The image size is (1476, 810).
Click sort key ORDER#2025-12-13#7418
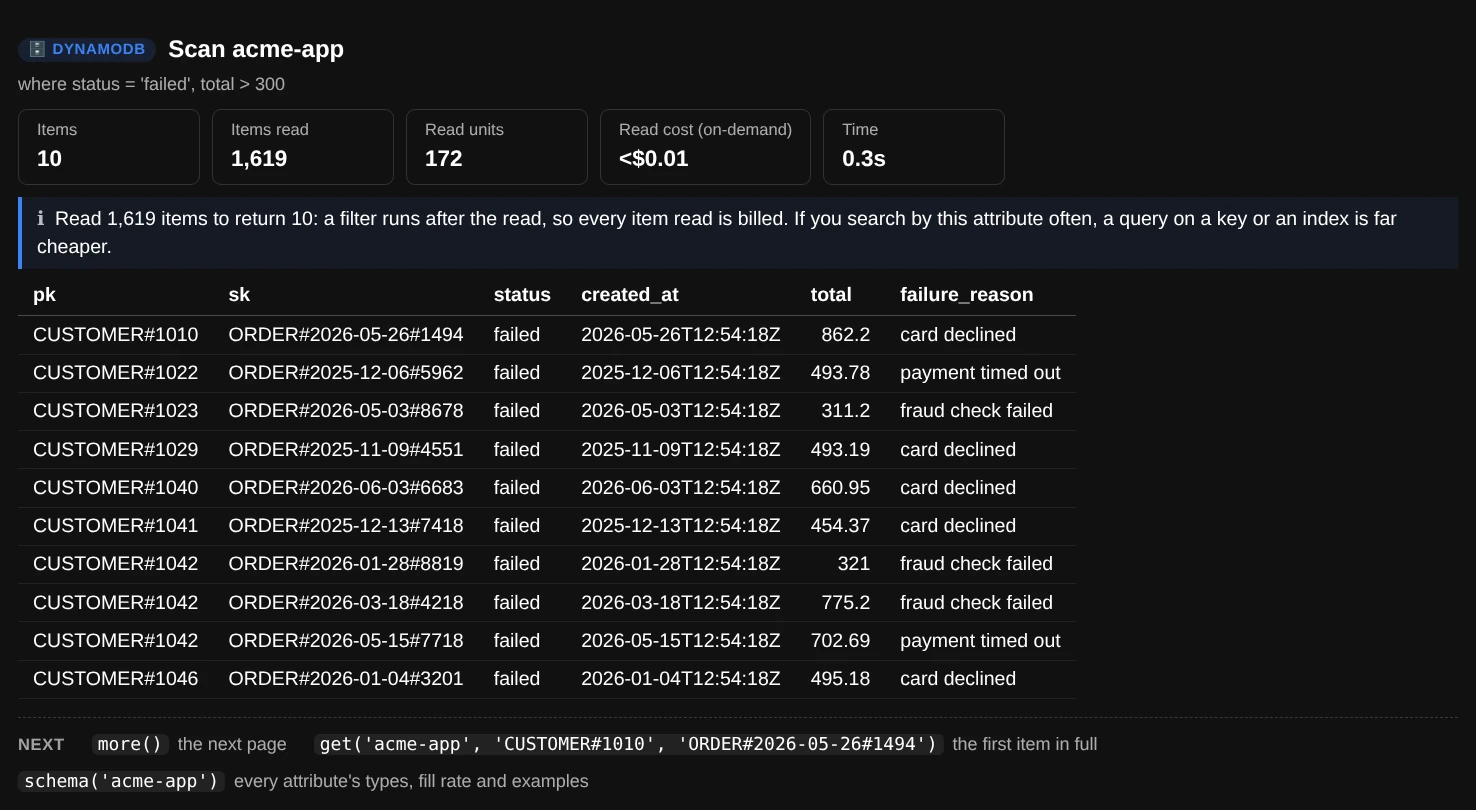click(346, 526)
